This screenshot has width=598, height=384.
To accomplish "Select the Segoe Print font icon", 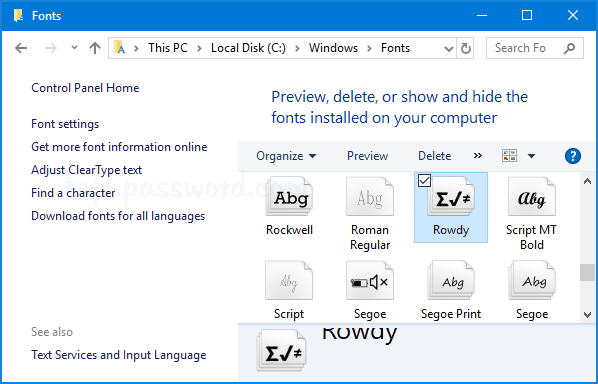I will (x=451, y=281).
